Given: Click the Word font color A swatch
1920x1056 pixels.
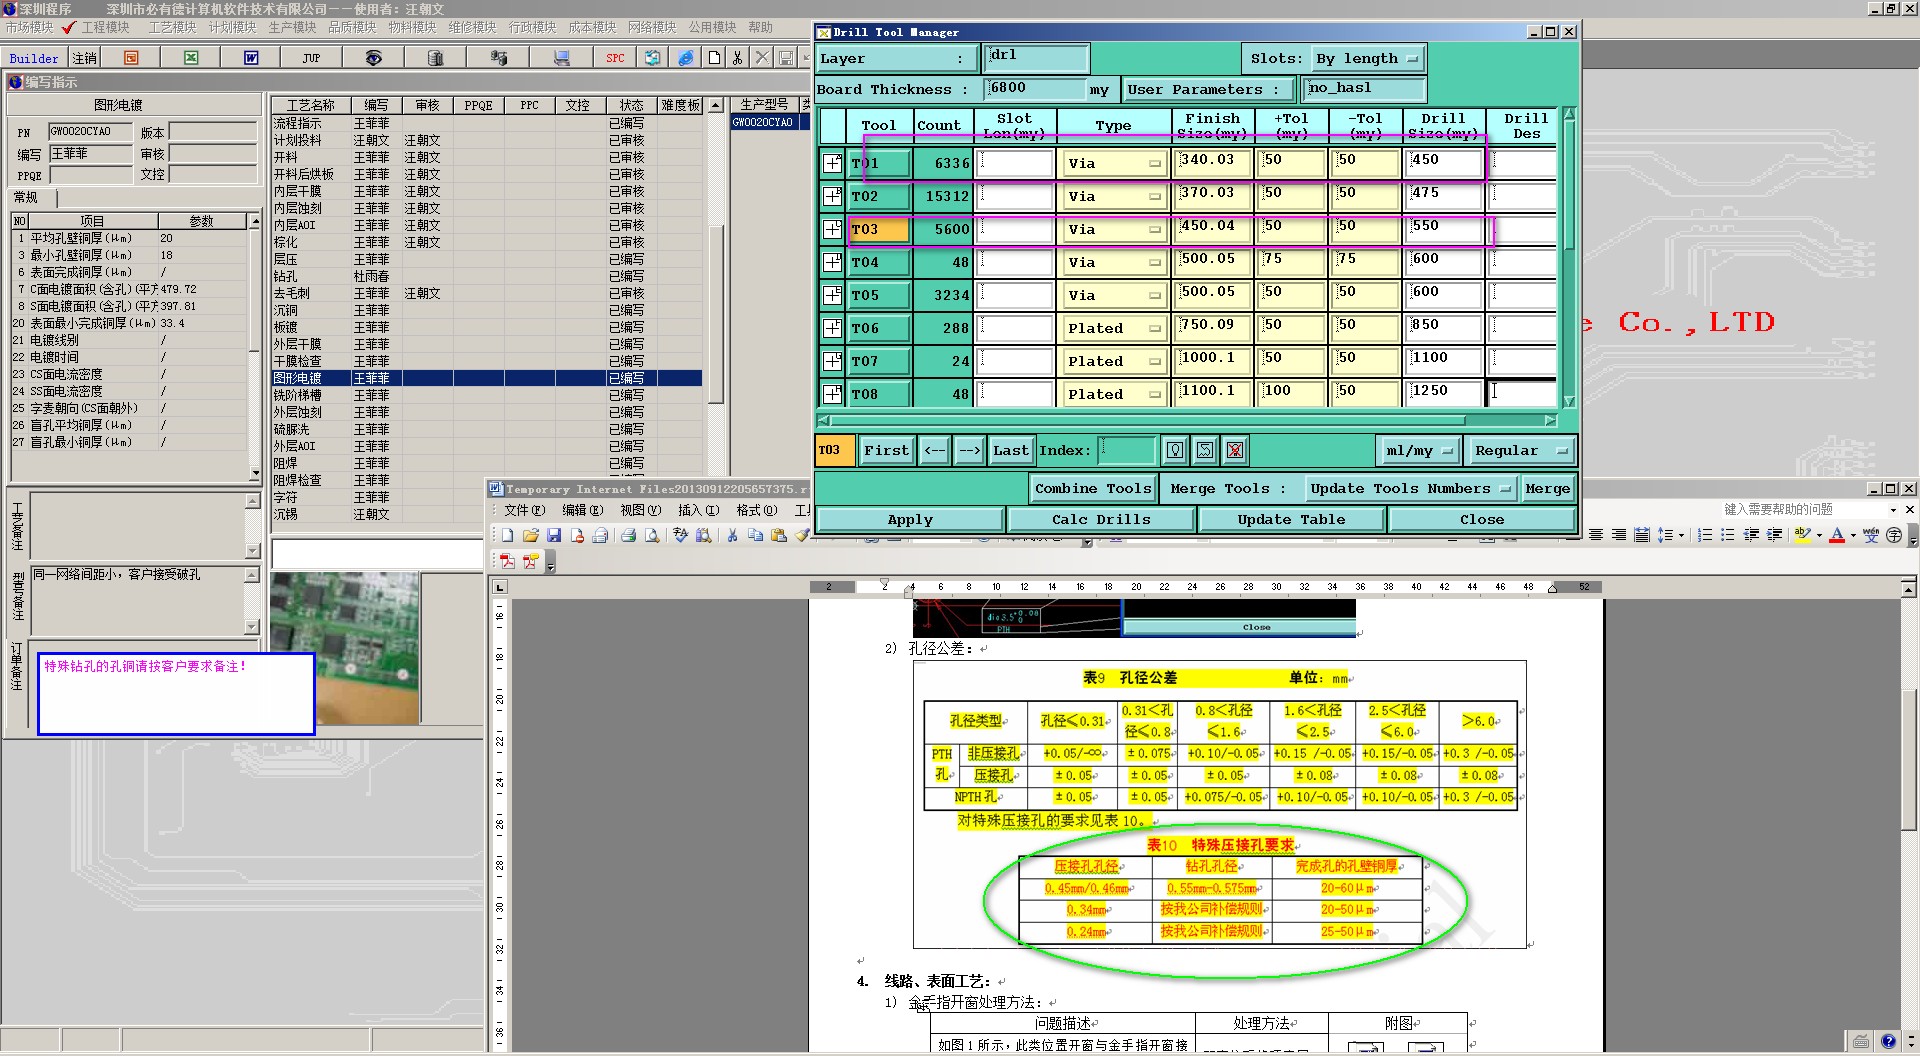Looking at the screenshot, I should (1837, 535).
